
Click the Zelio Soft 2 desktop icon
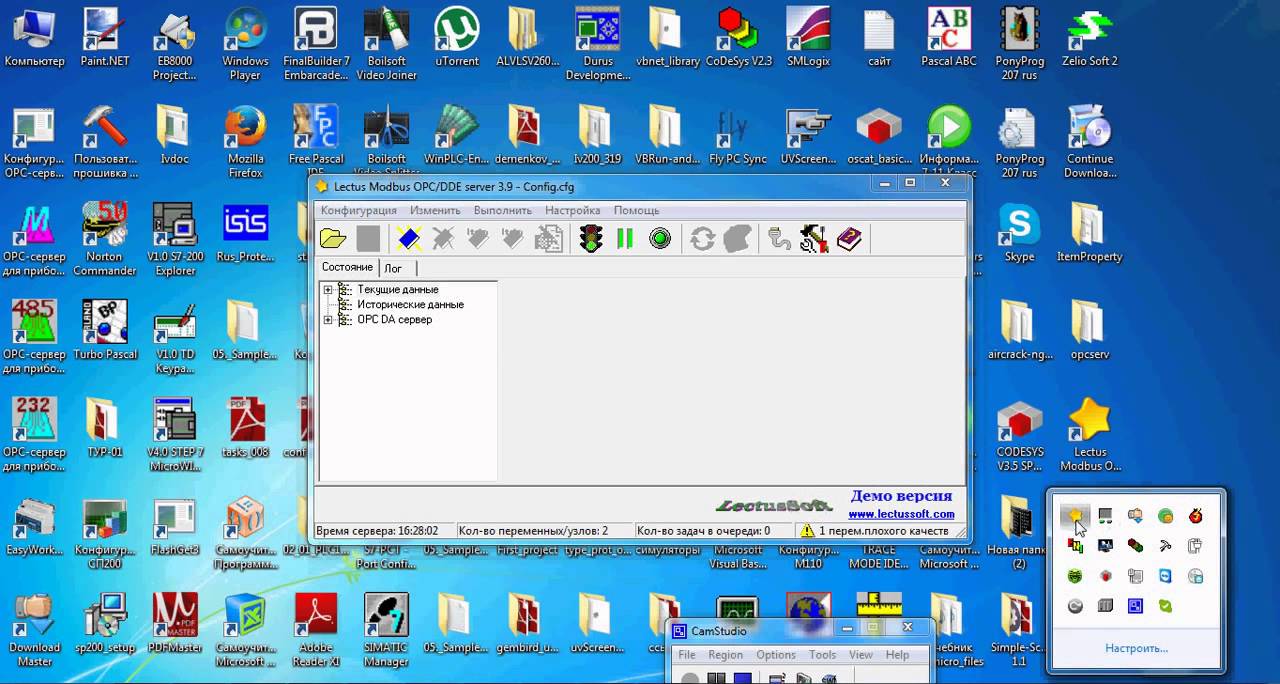(1090, 38)
